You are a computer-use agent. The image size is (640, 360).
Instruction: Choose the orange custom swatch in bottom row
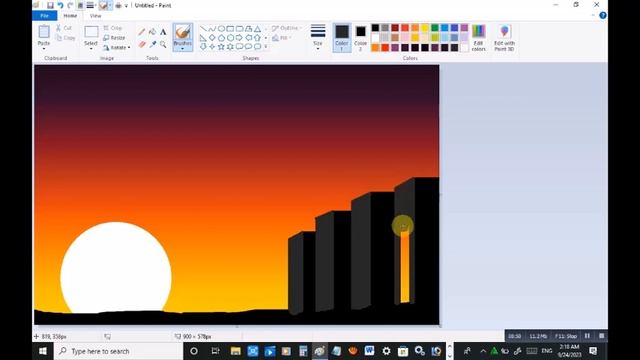pos(375,48)
